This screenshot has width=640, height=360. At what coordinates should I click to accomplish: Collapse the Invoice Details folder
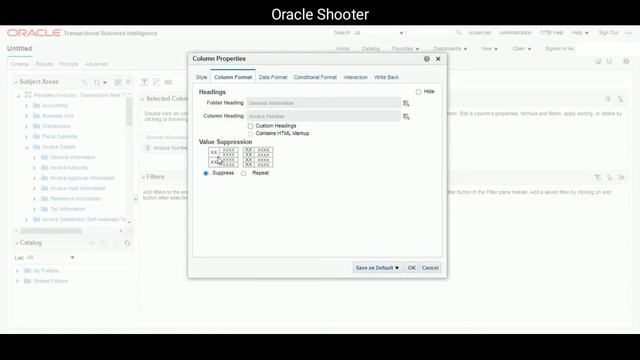pyautogui.click(x=27, y=147)
